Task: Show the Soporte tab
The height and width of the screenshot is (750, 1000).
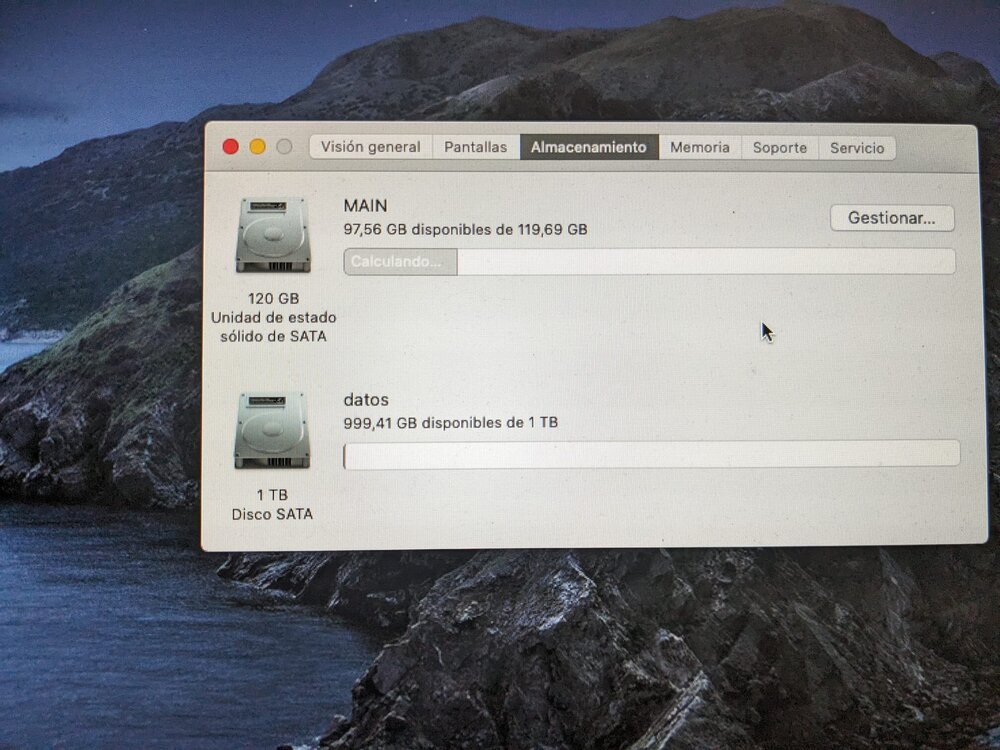Action: point(779,148)
